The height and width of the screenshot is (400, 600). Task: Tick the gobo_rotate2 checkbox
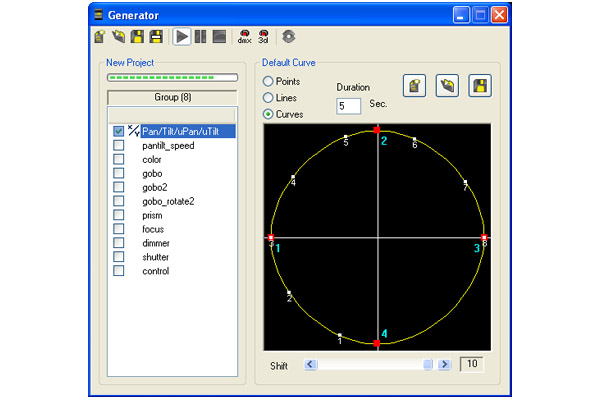coord(119,201)
